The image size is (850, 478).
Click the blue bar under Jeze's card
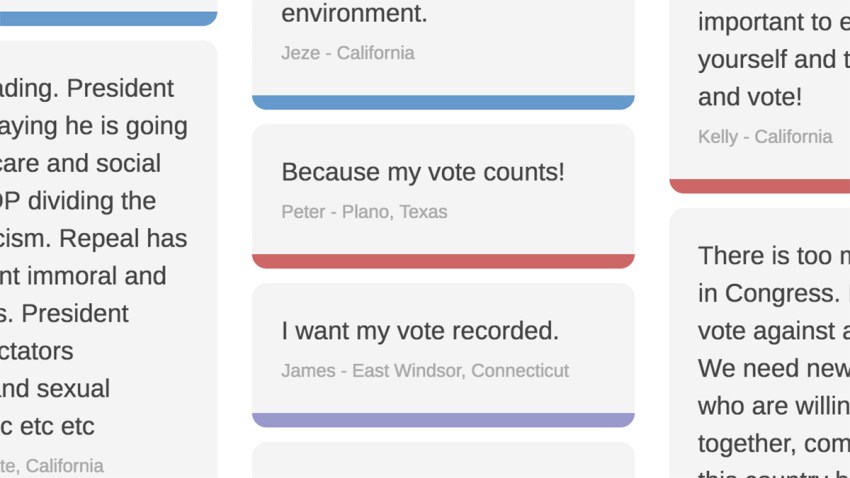pyautogui.click(x=443, y=102)
